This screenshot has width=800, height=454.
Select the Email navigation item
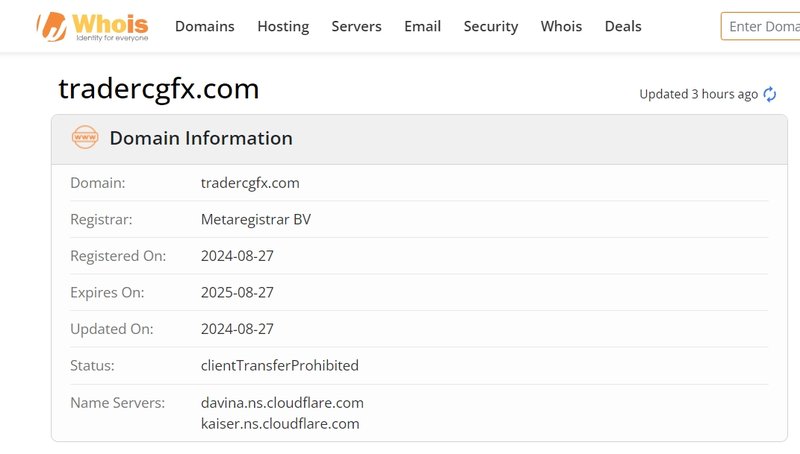coord(422,26)
